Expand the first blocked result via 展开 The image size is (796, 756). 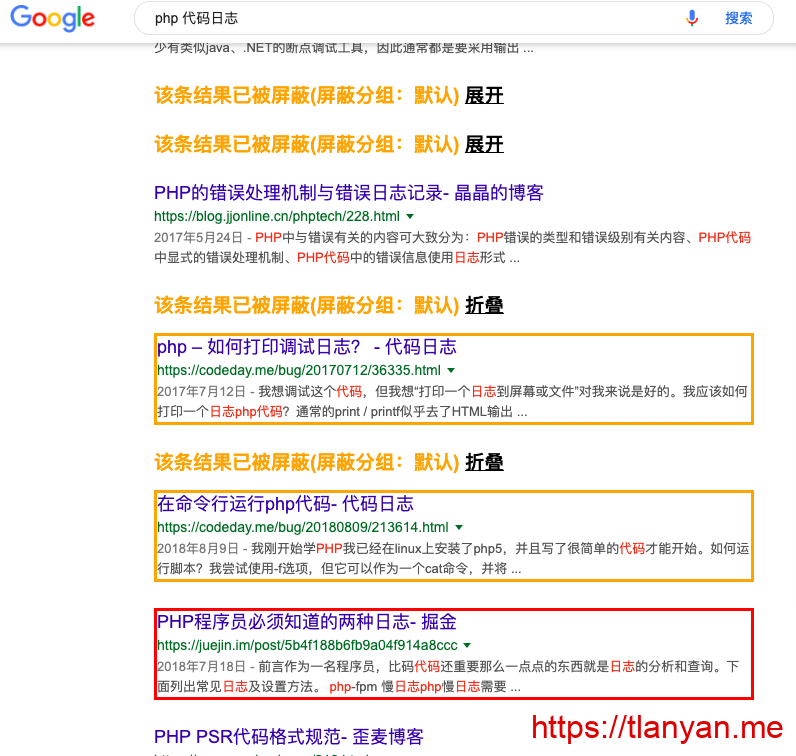[484, 95]
